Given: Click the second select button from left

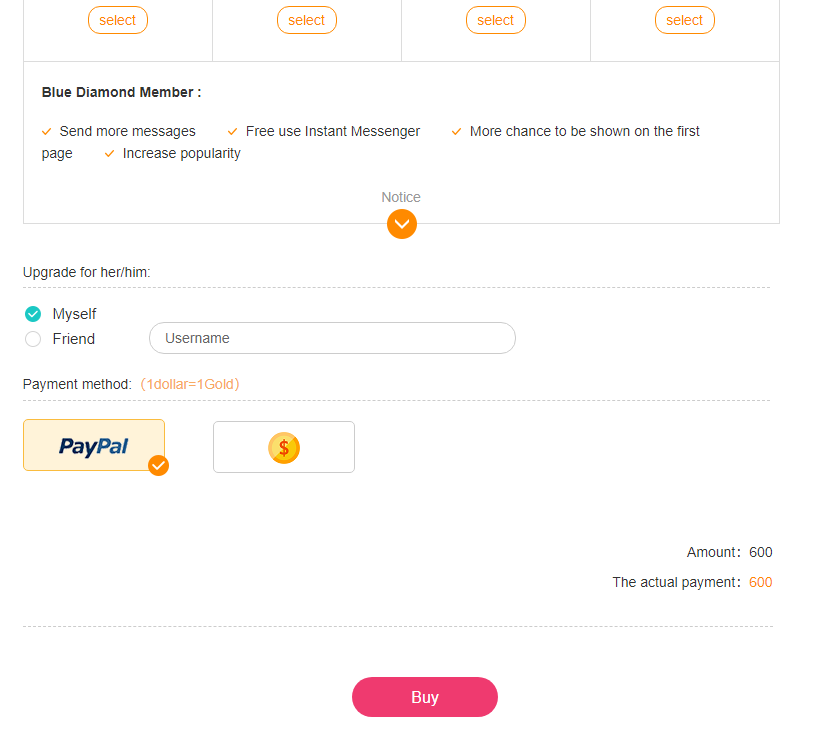Looking at the screenshot, I should pyautogui.click(x=307, y=20).
